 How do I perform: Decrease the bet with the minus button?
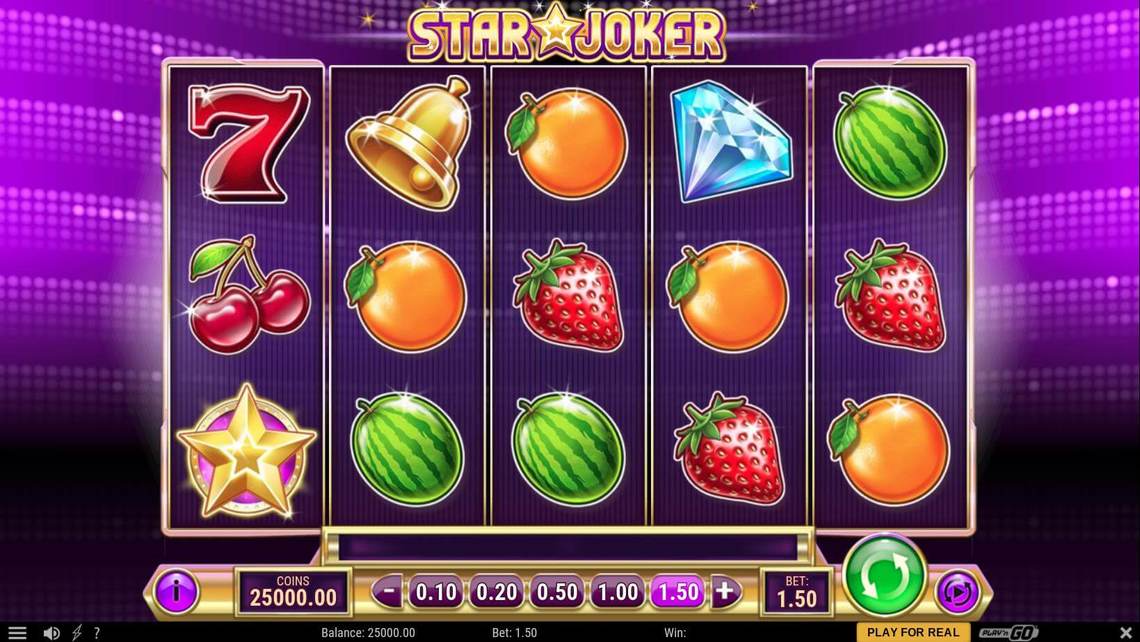(388, 592)
